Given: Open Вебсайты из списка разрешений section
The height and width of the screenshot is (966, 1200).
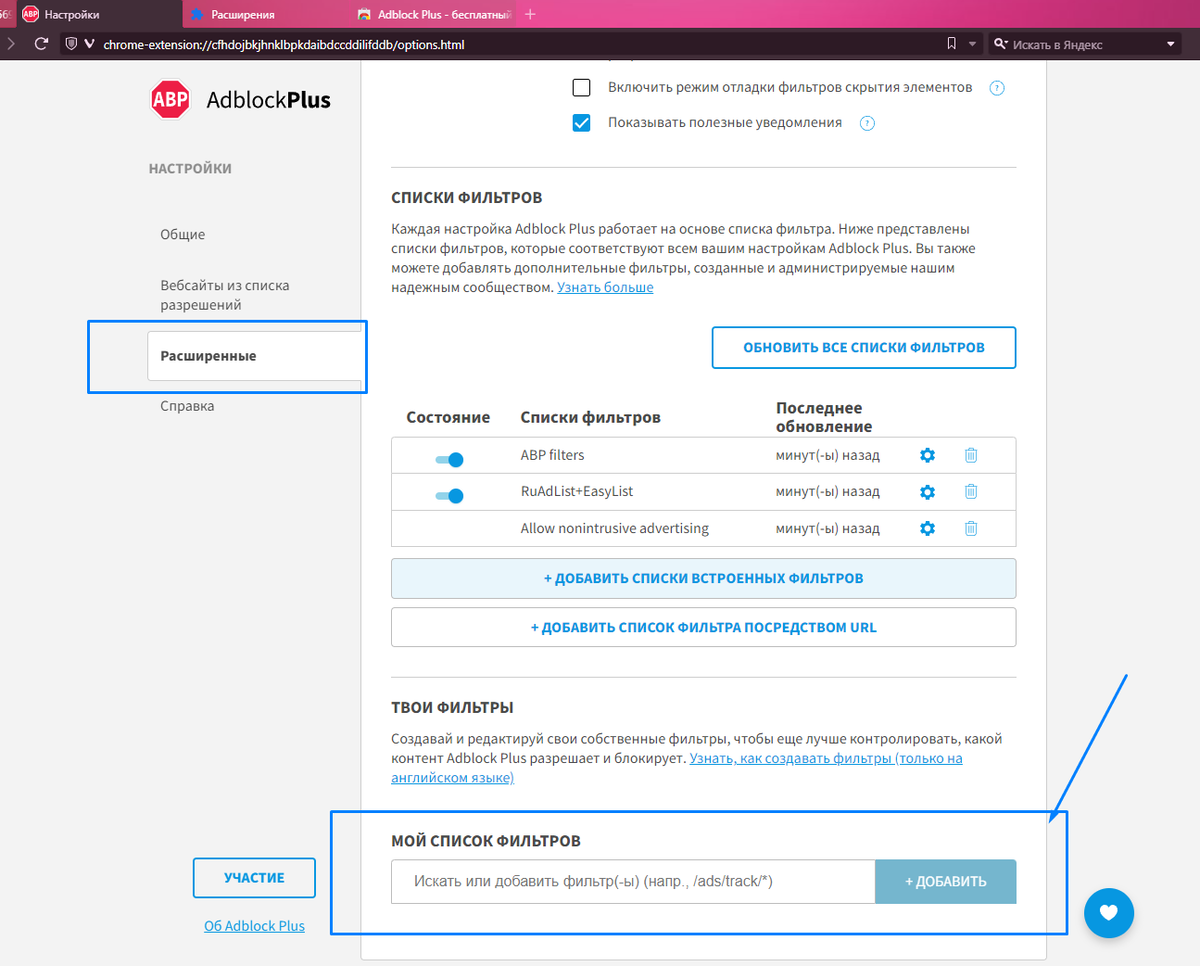Looking at the screenshot, I should [x=225, y=295].
